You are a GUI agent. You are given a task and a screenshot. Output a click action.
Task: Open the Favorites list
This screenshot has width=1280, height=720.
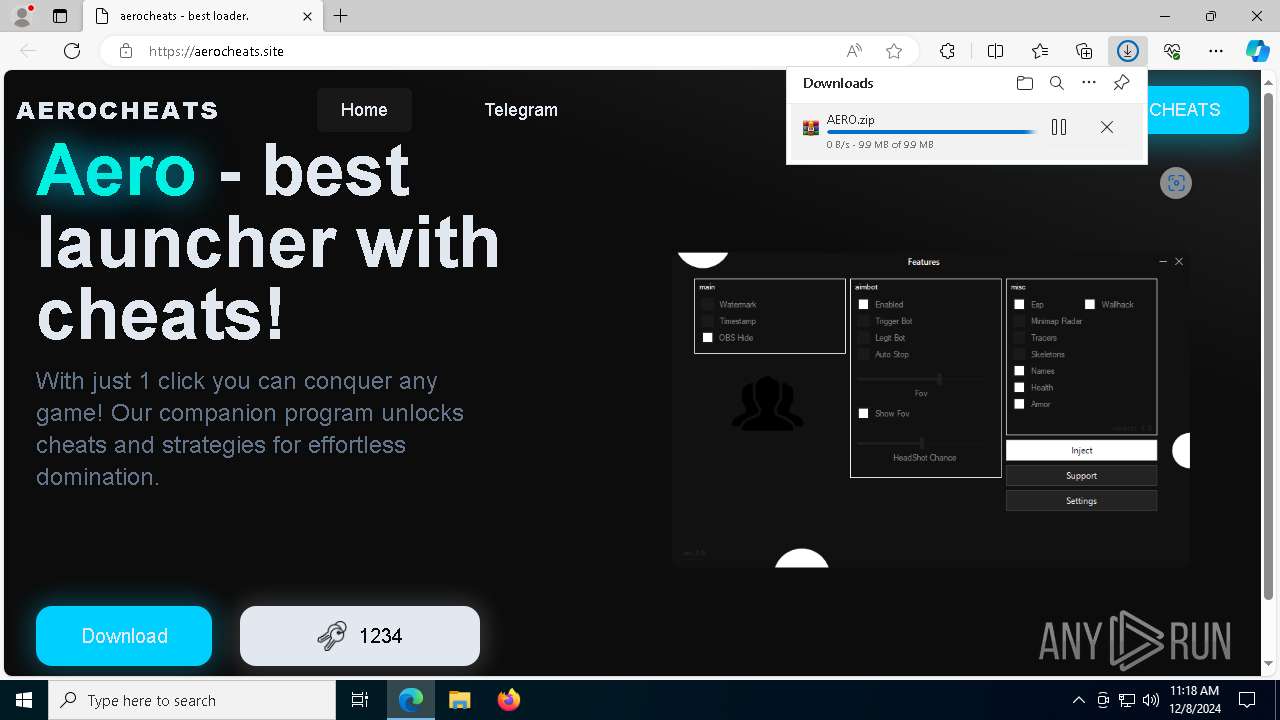pyautogui.click(x=1040, y=51)
